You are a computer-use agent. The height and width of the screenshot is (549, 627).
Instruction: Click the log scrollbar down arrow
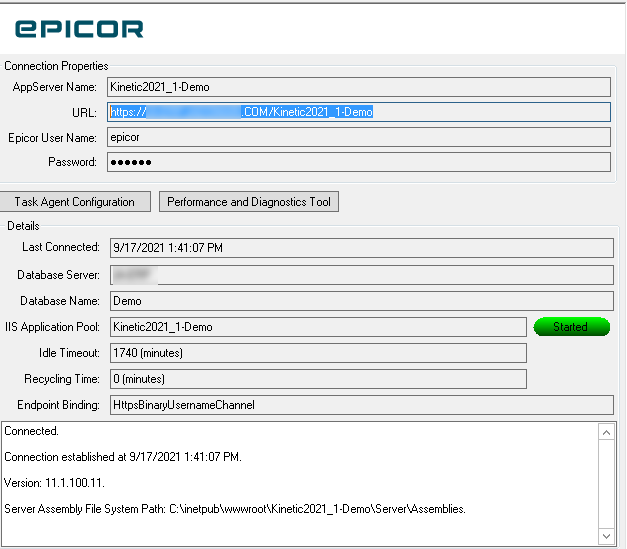click(606, 536)
